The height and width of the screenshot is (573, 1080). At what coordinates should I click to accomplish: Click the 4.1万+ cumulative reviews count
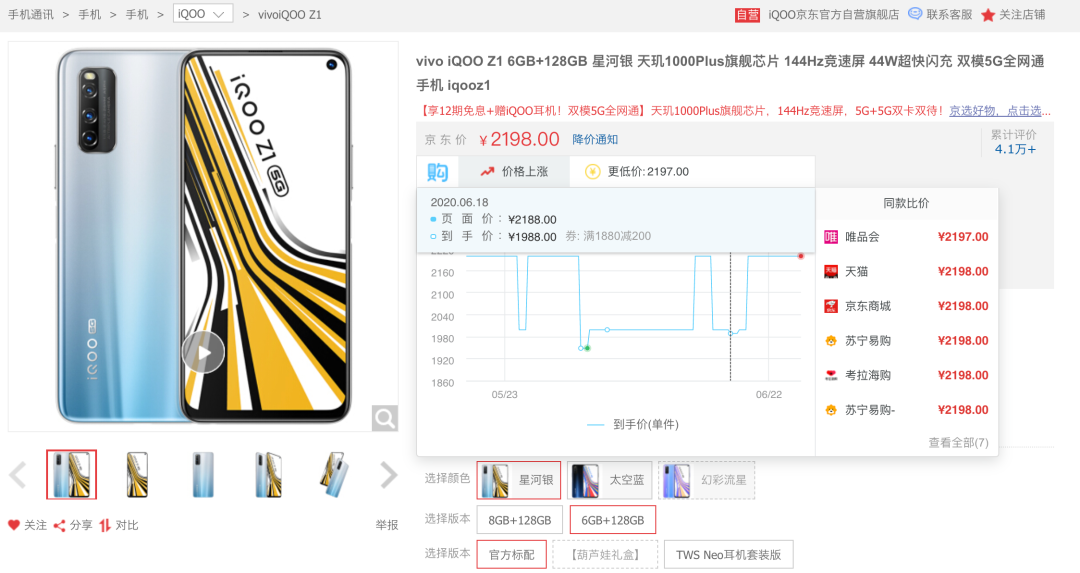1015,149
